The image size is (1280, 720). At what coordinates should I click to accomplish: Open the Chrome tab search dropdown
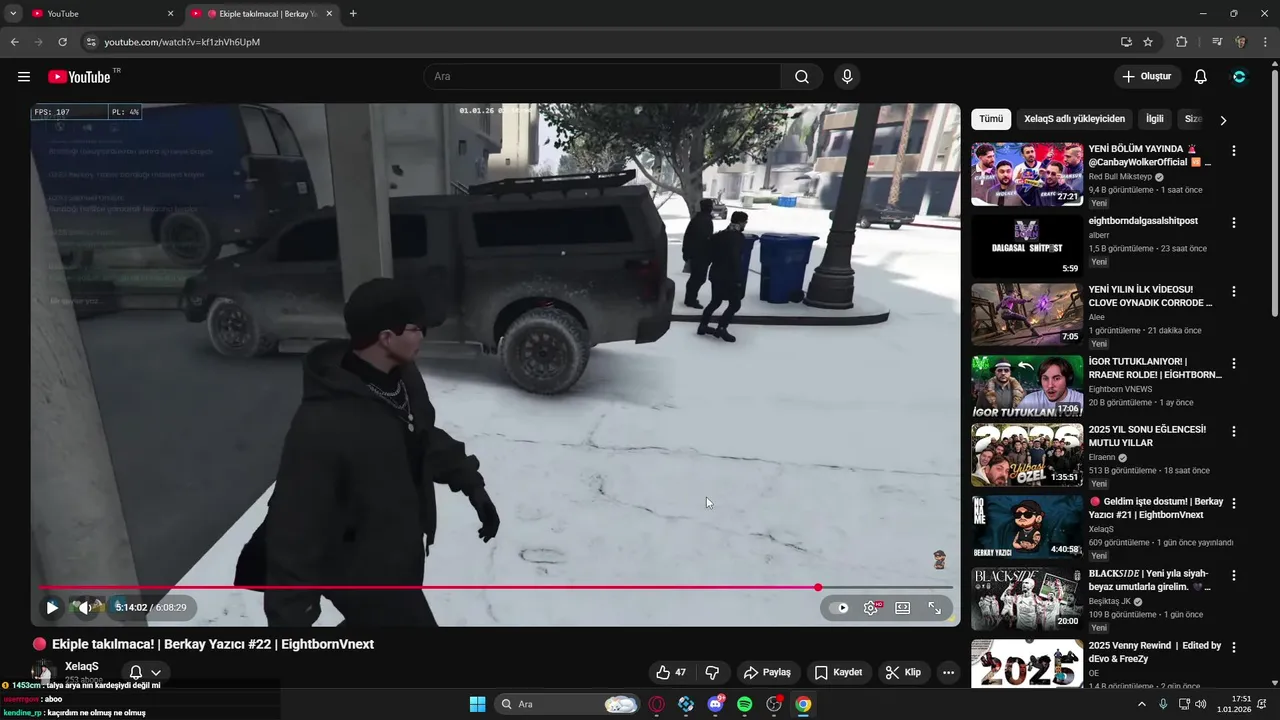13,14
